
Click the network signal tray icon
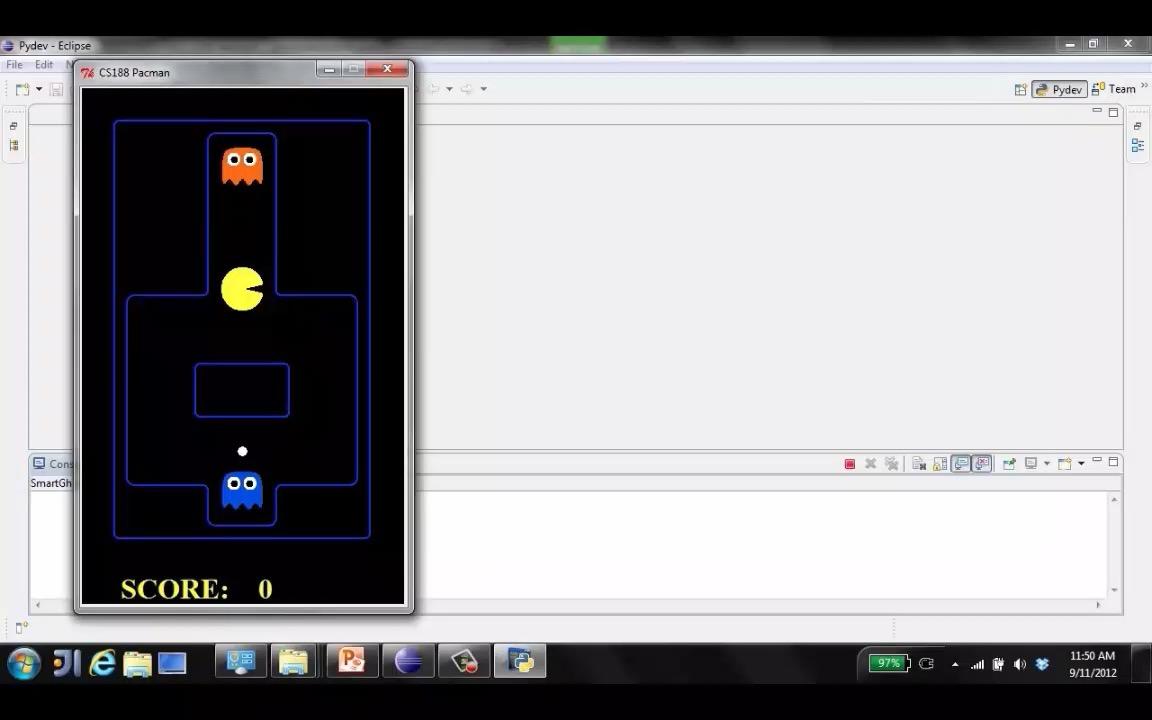point(977,664)
